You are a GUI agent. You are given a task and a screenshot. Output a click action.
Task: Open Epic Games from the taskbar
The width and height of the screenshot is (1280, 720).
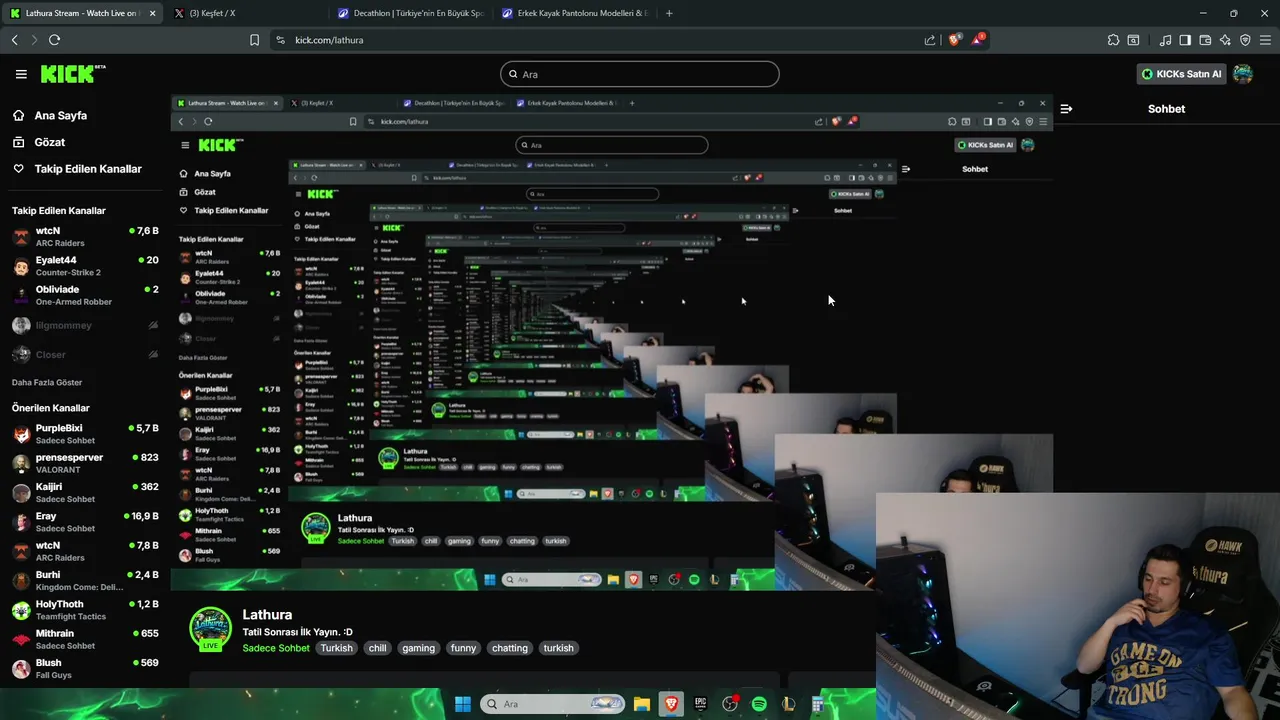coord(700,704)
